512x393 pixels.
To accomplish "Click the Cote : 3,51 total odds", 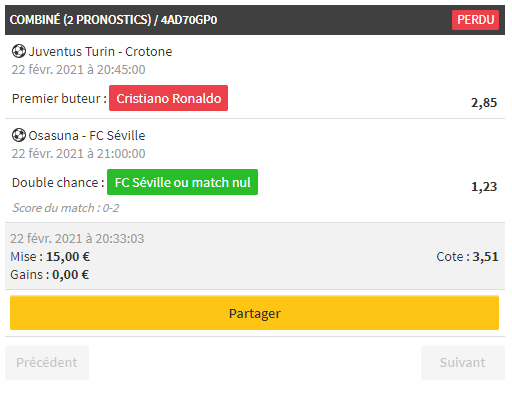I will [467, 257].
